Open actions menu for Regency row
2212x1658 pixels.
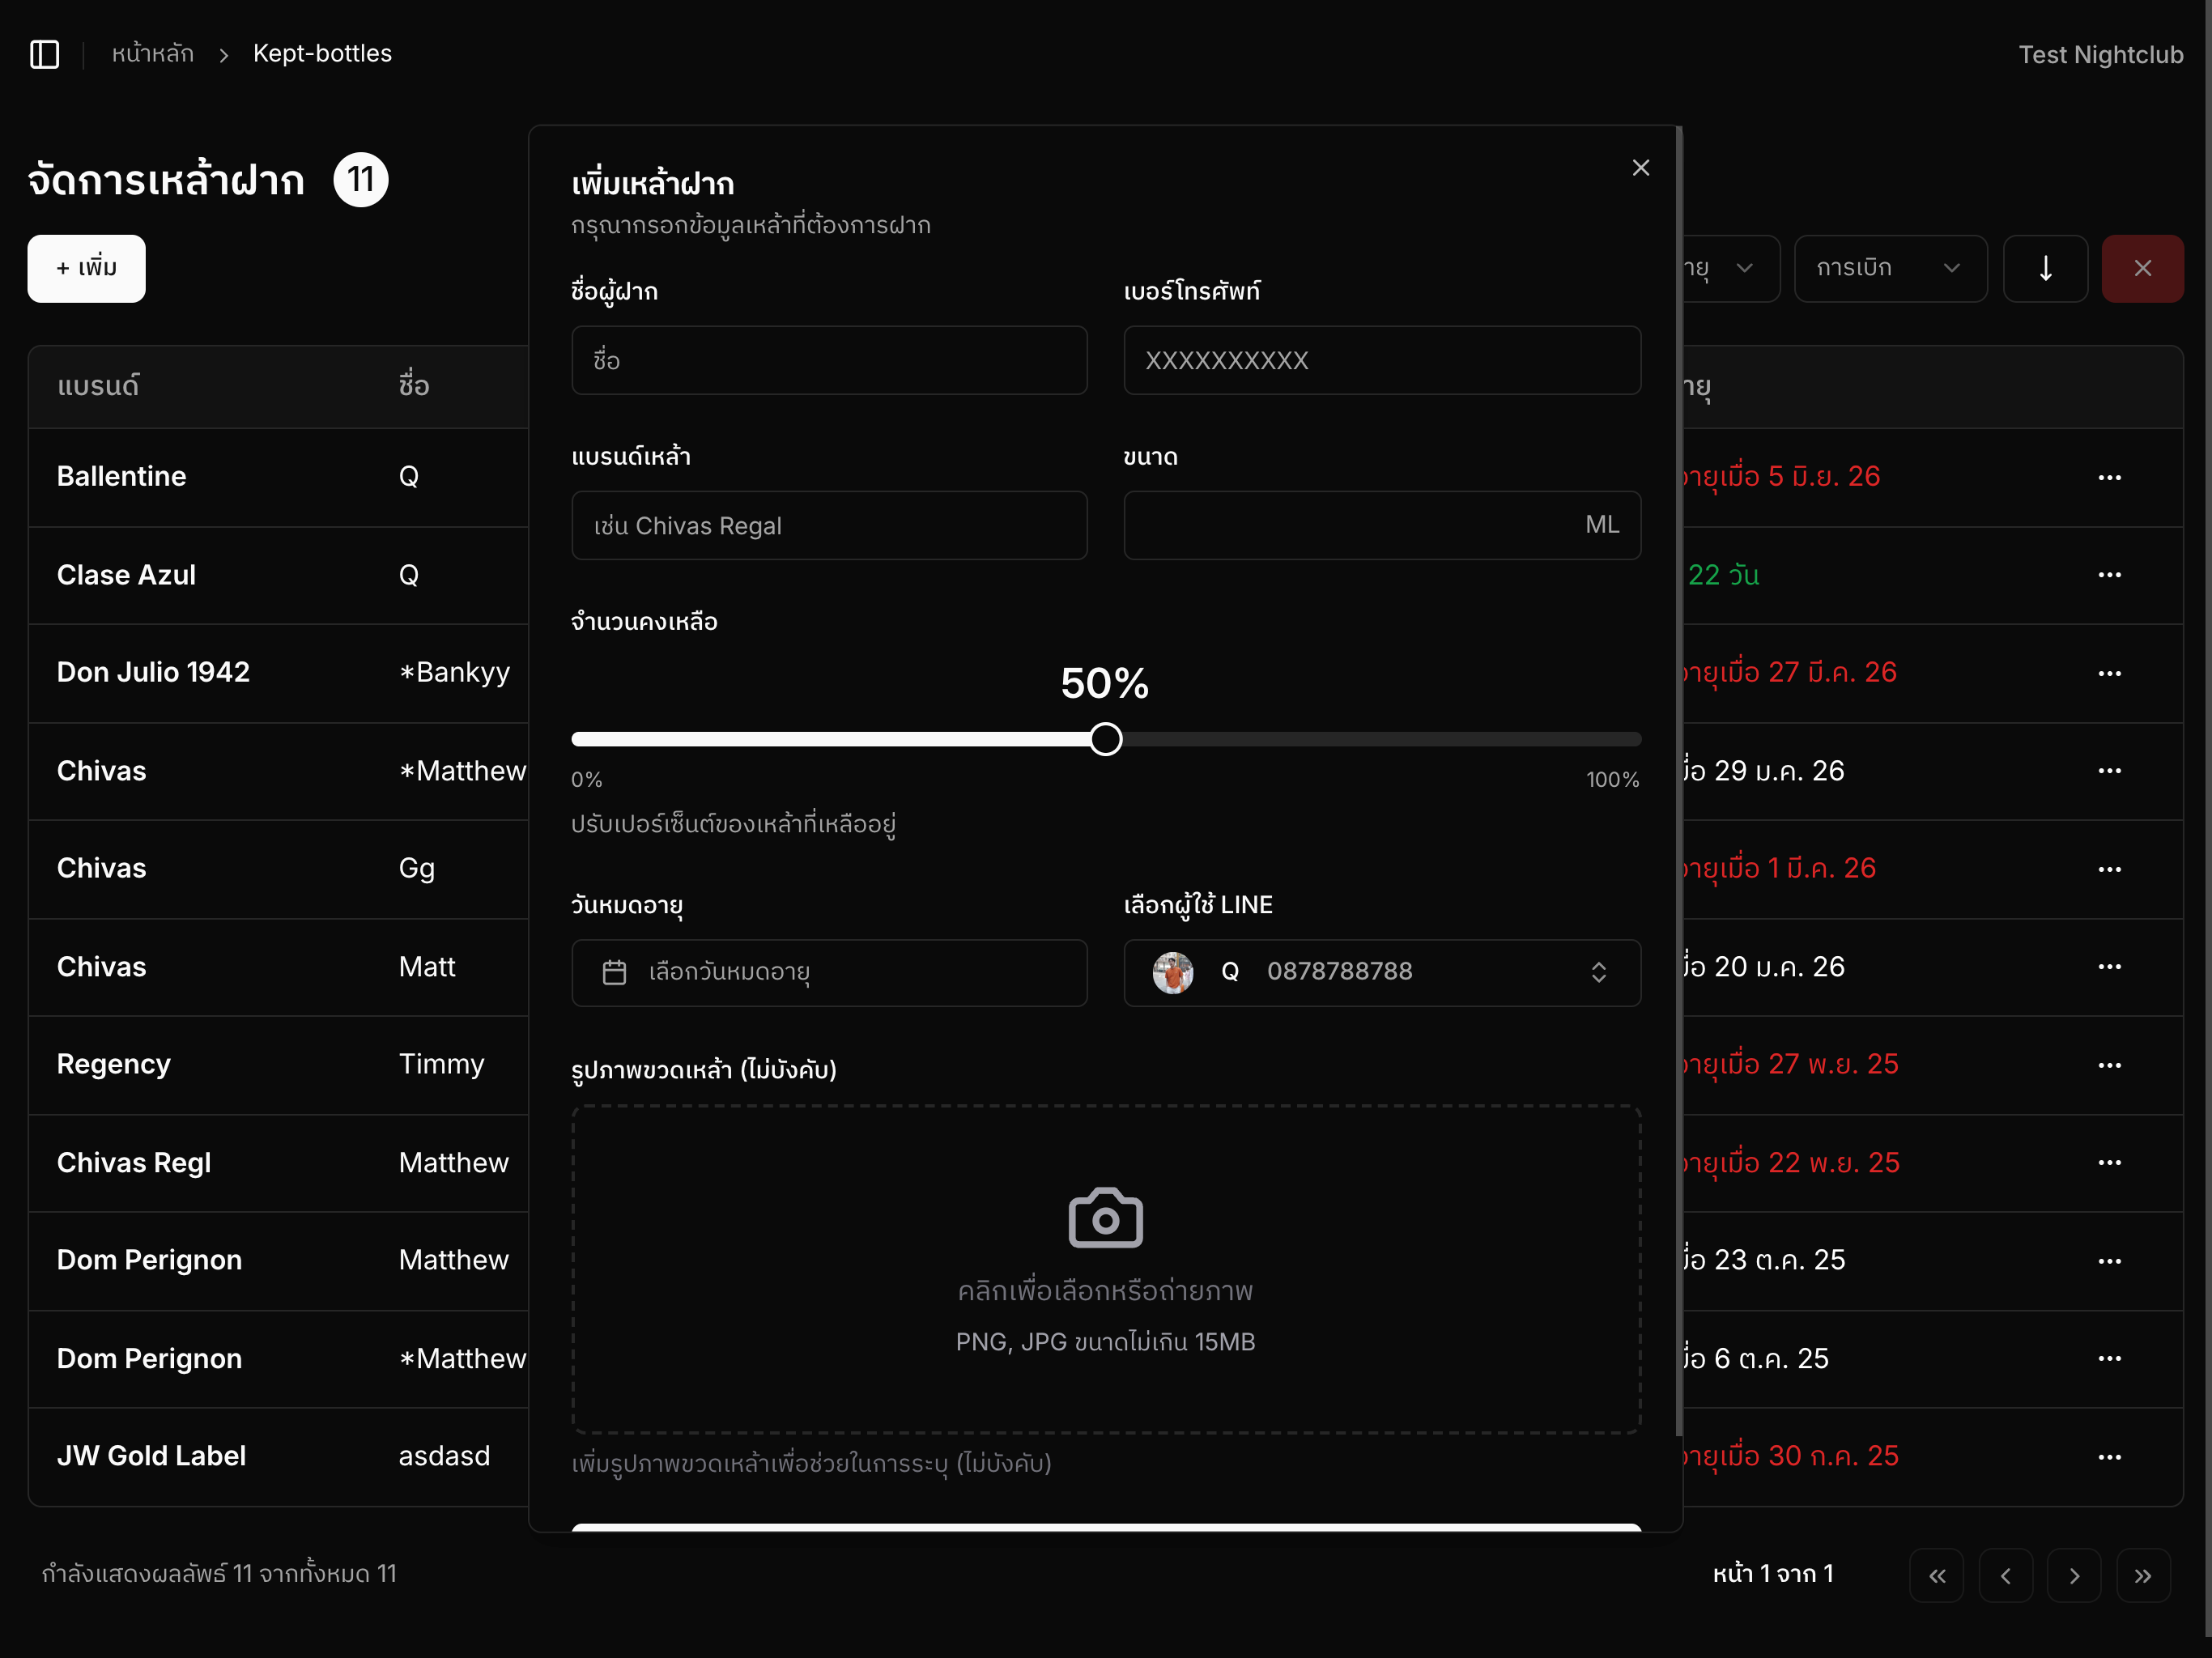[x=2109, y=1065]
